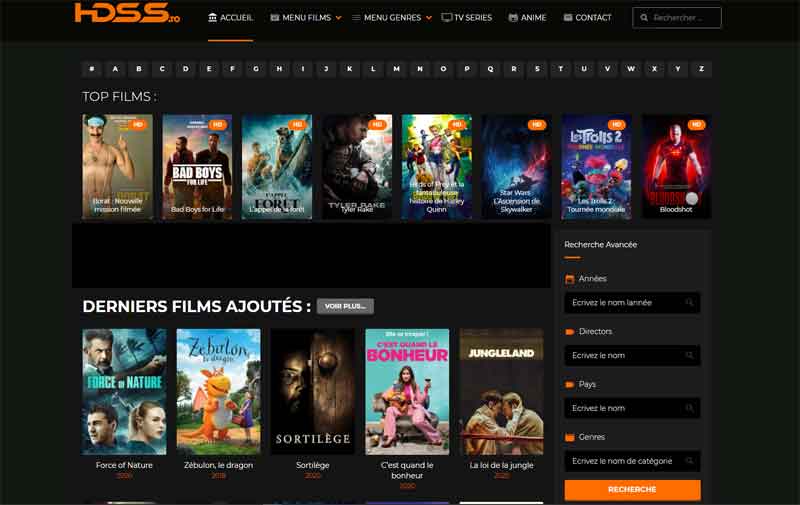Filter films by the # symbol
This screenshot has width=800, height=505.
92,68
